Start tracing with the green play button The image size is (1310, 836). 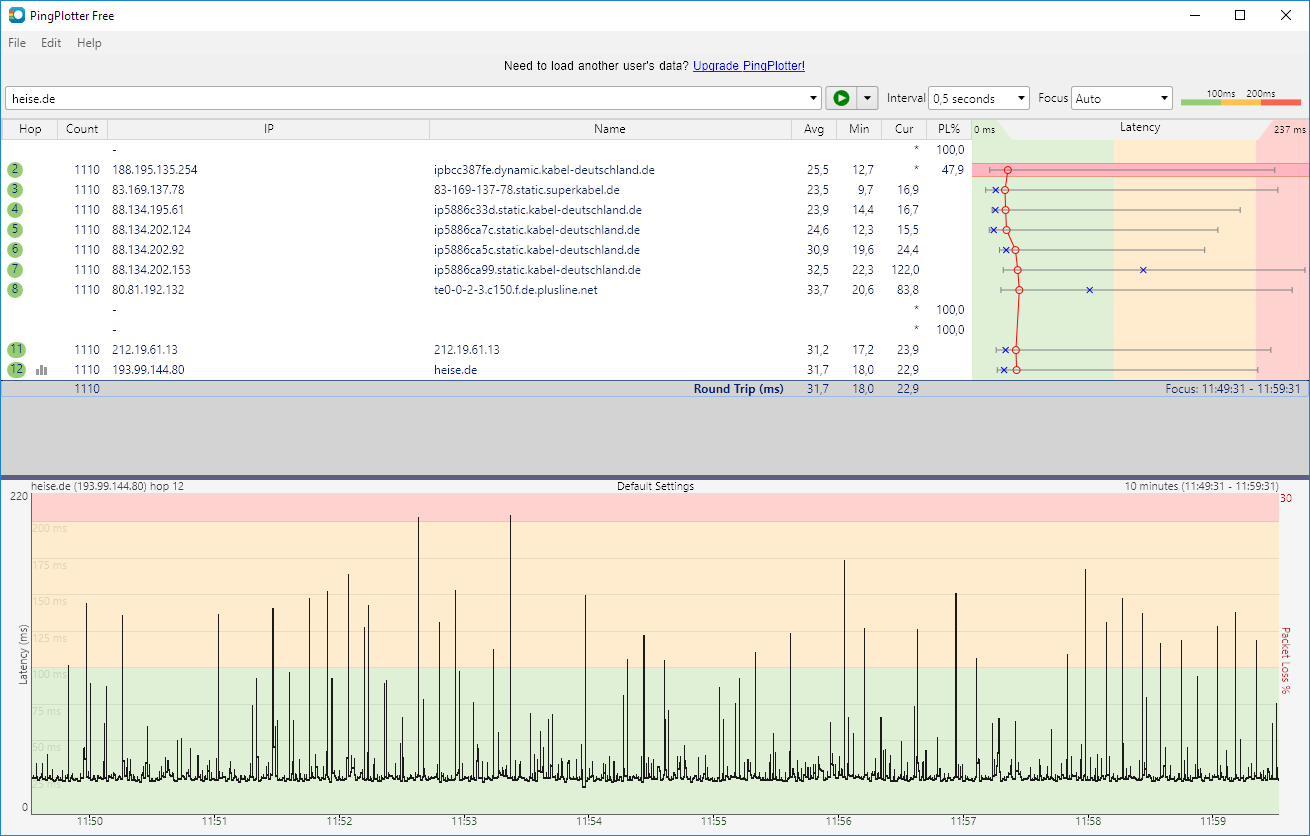tap(841, 98)
